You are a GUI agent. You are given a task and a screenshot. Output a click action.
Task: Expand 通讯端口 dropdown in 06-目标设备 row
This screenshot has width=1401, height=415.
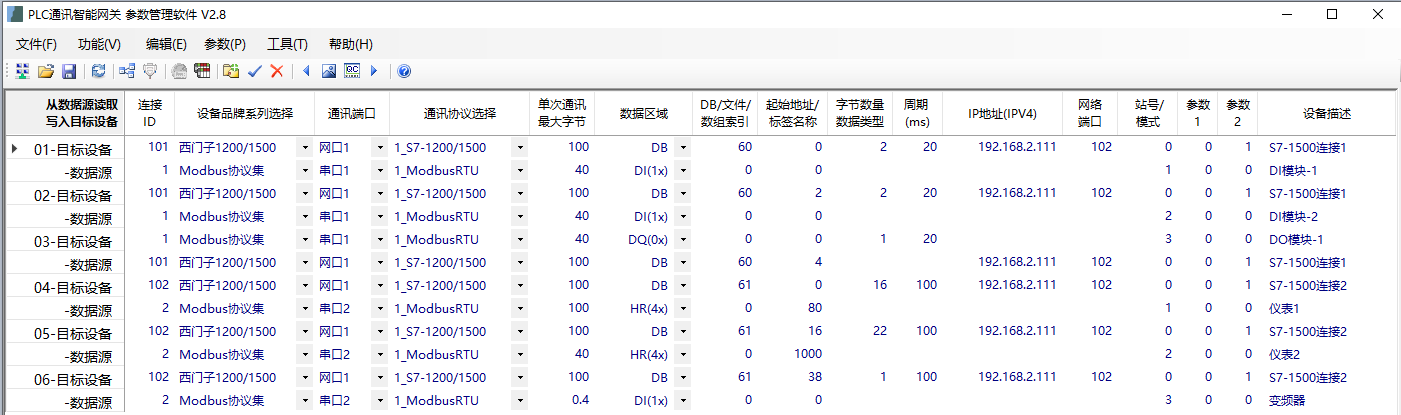click(379, 378)
